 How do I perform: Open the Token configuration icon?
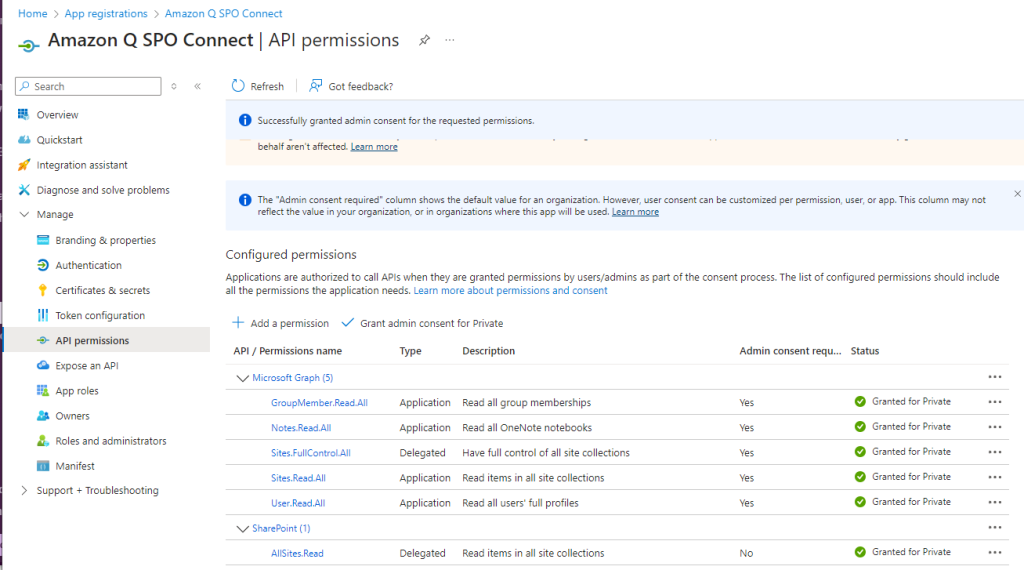43,316
